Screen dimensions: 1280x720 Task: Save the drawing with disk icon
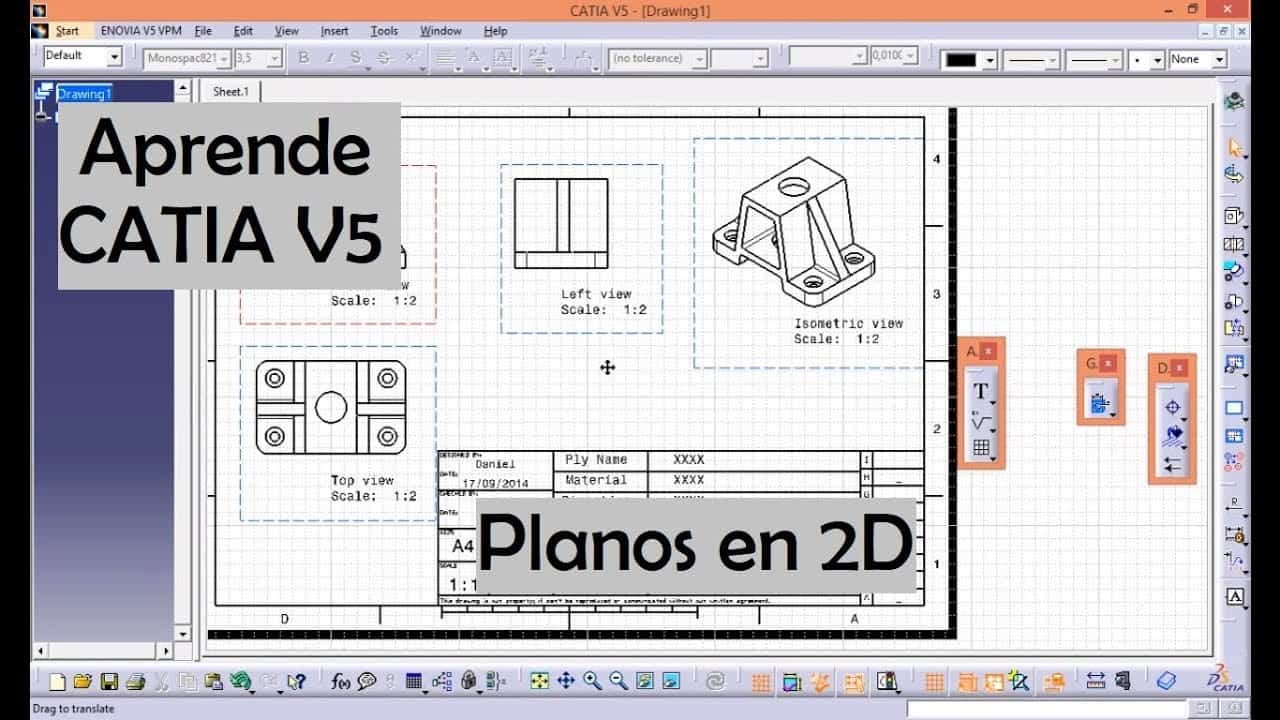(109, 682)
